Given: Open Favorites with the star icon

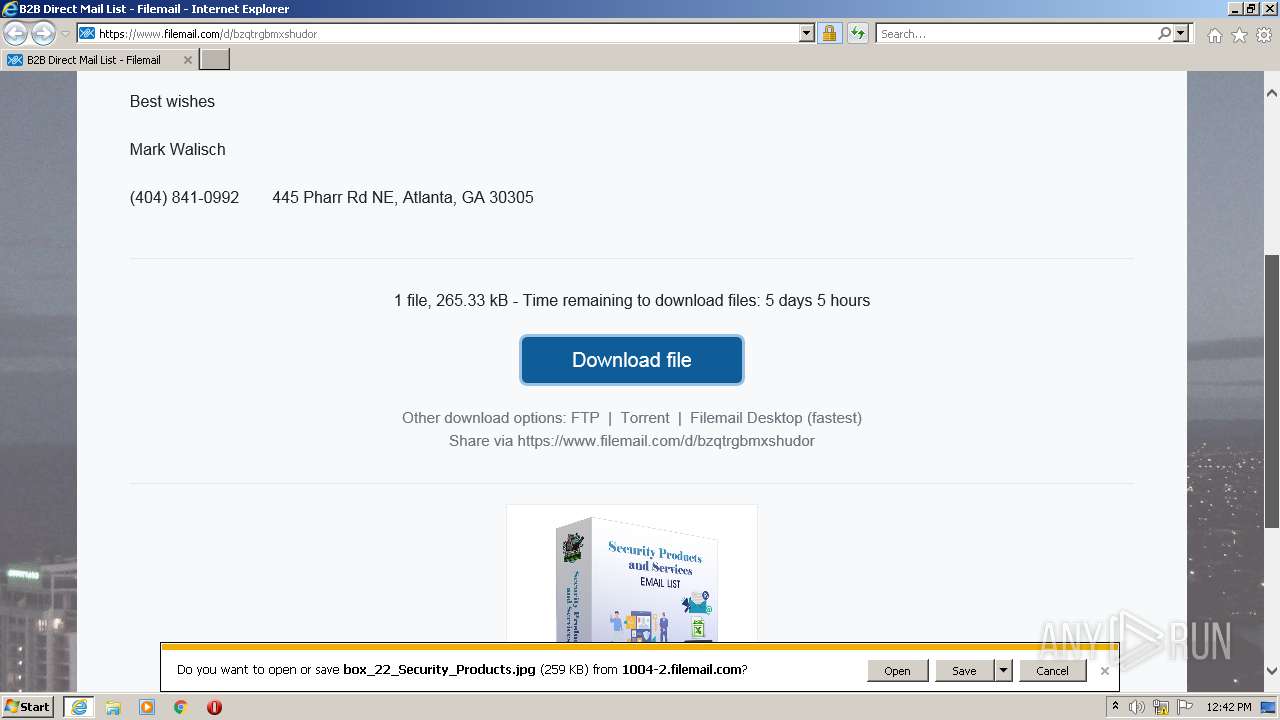Looking at the screenshot, I should 1239,35.
